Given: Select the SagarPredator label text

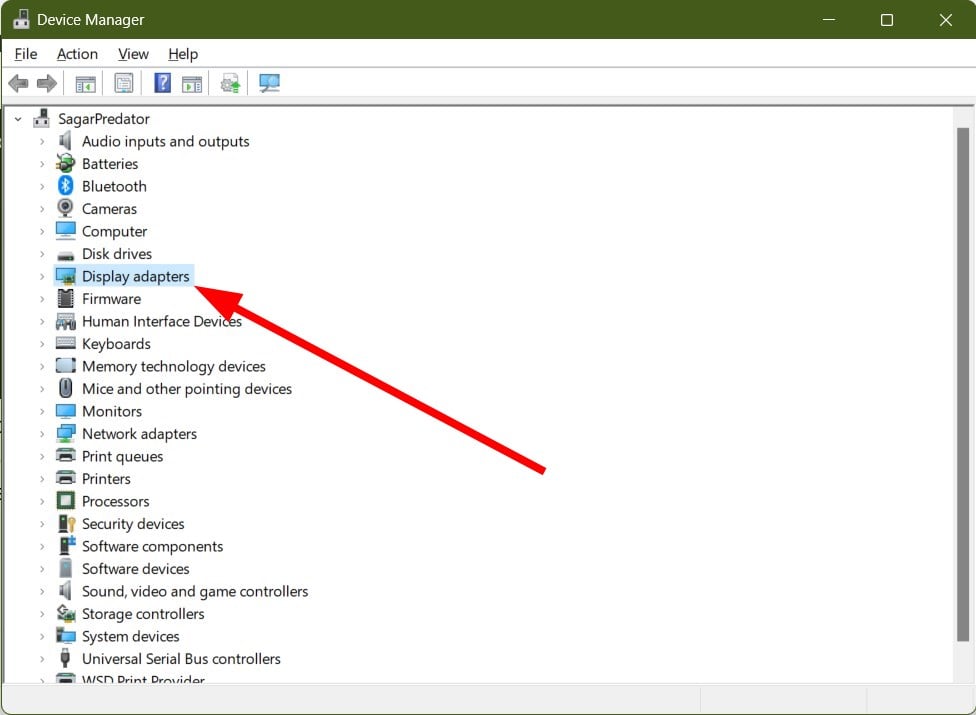Looking at the screenshot, I should pyautogui.click(x=104, y=119).
